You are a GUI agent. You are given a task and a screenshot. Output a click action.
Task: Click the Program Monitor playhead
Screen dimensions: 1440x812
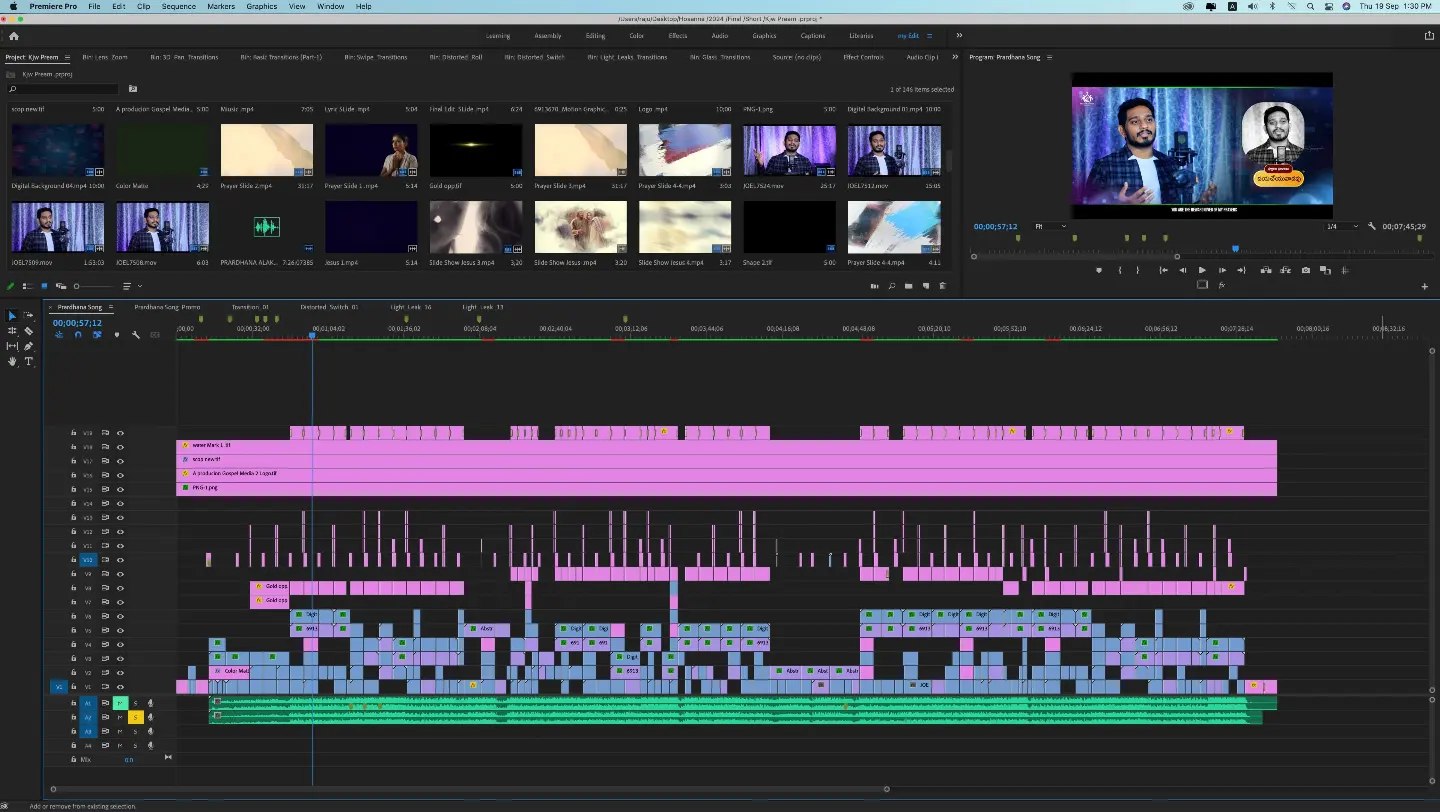pos(1235,249)
